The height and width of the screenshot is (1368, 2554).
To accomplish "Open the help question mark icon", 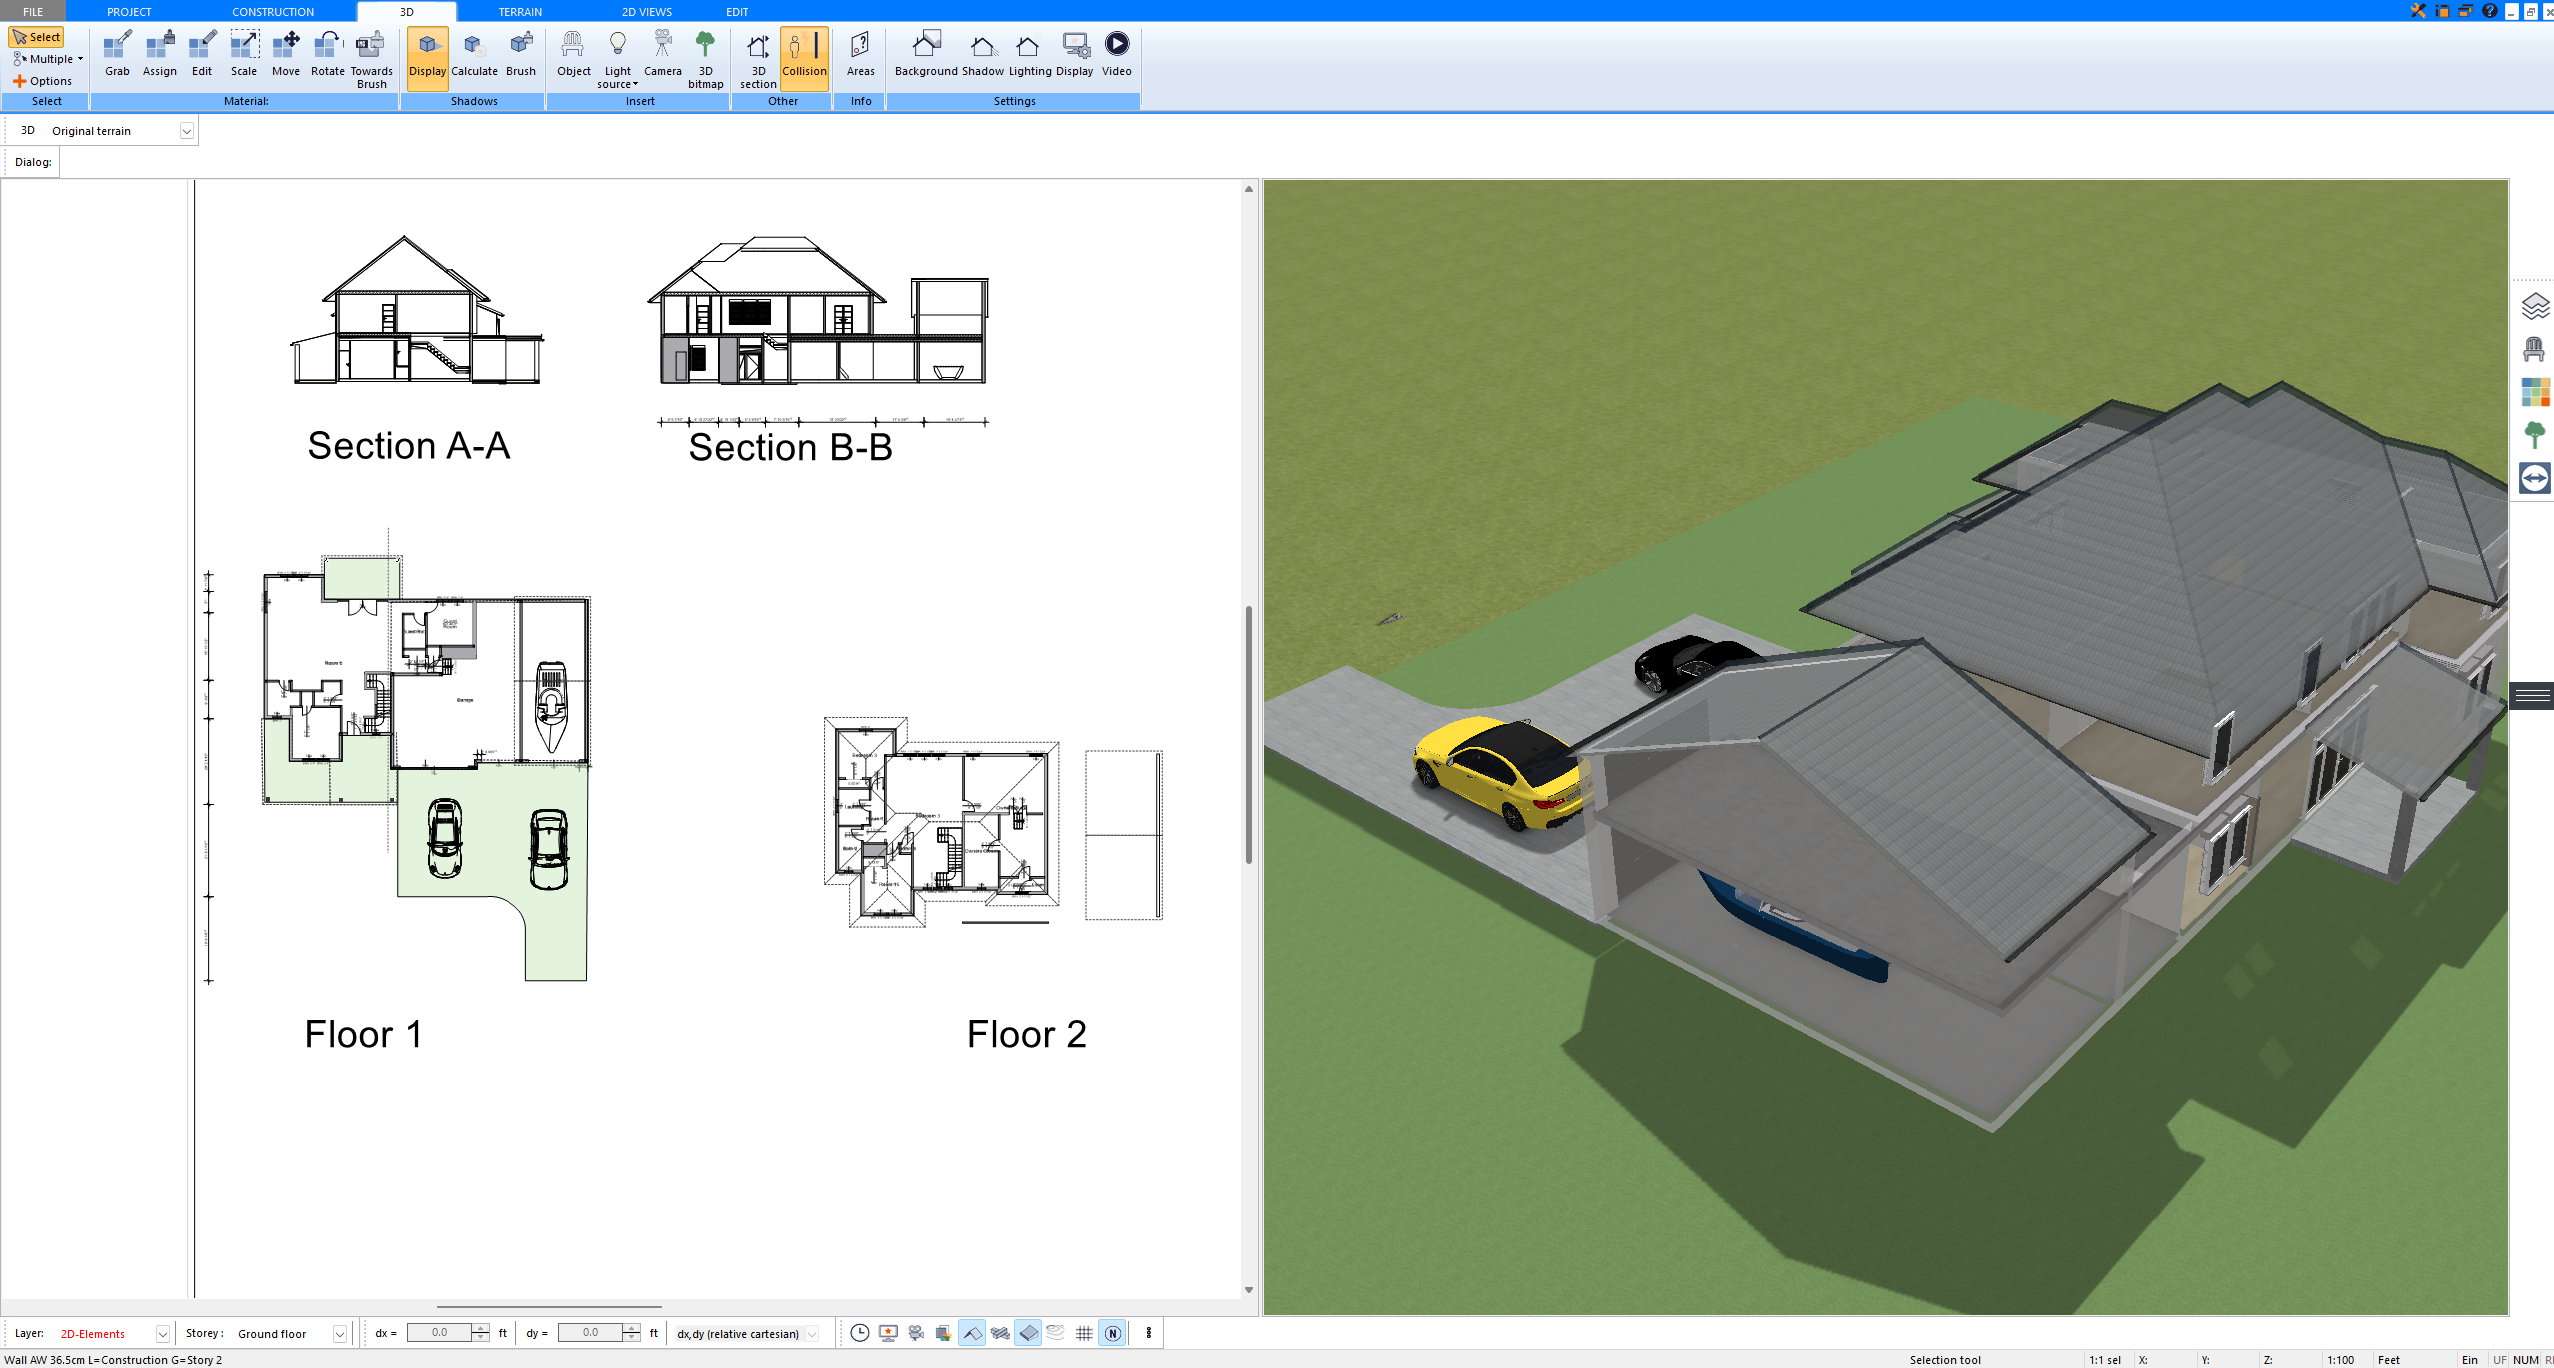I will click(x=2490, y=11).
